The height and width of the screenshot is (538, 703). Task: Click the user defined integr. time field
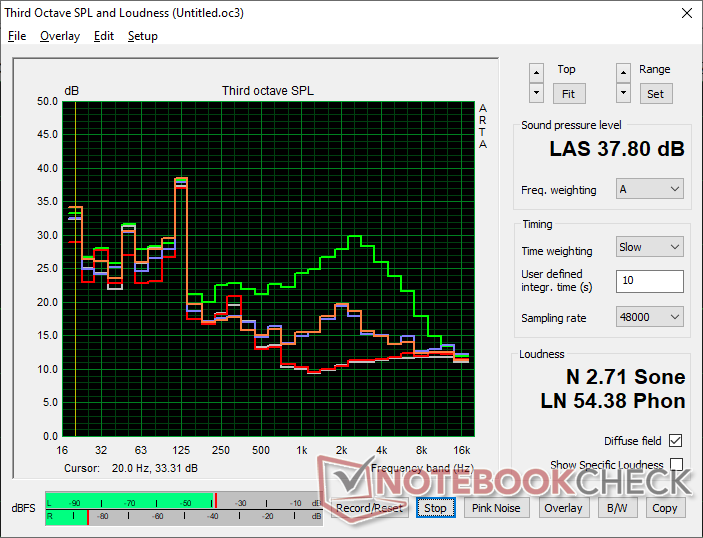(x=650, y=281)
